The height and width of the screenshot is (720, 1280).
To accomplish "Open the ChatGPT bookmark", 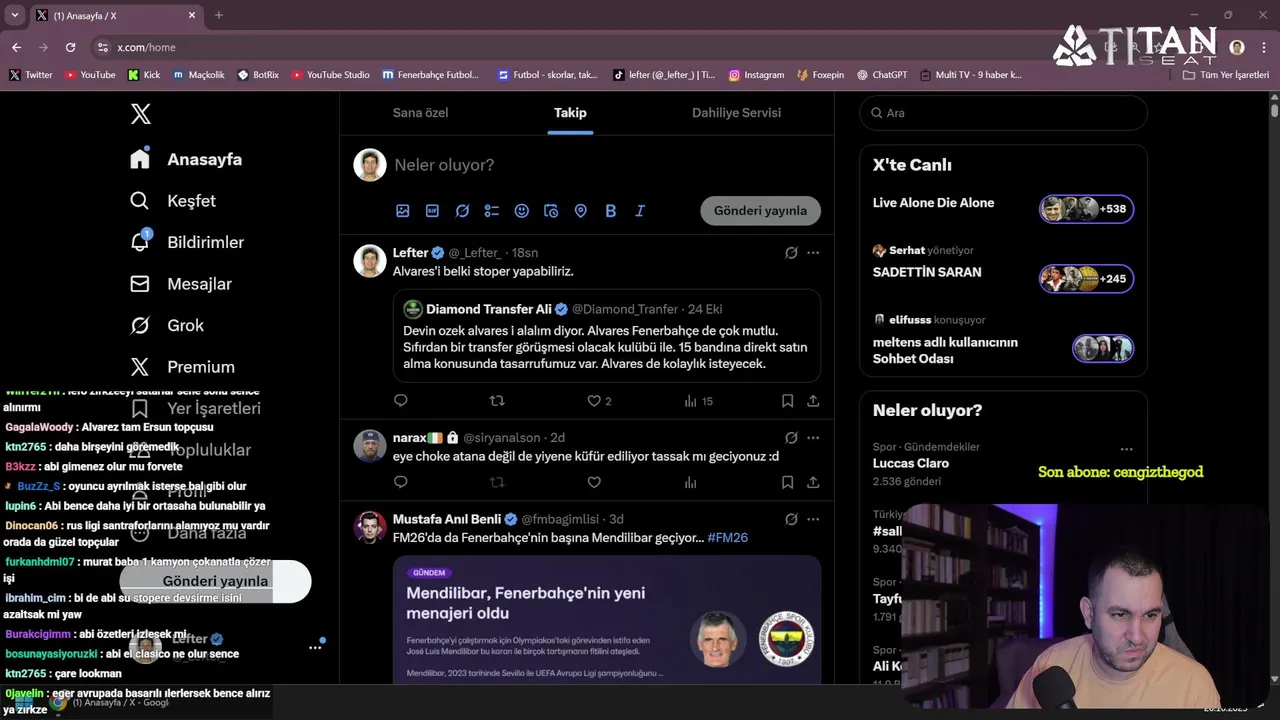I will pyautogui.click(x=881, y=75).
